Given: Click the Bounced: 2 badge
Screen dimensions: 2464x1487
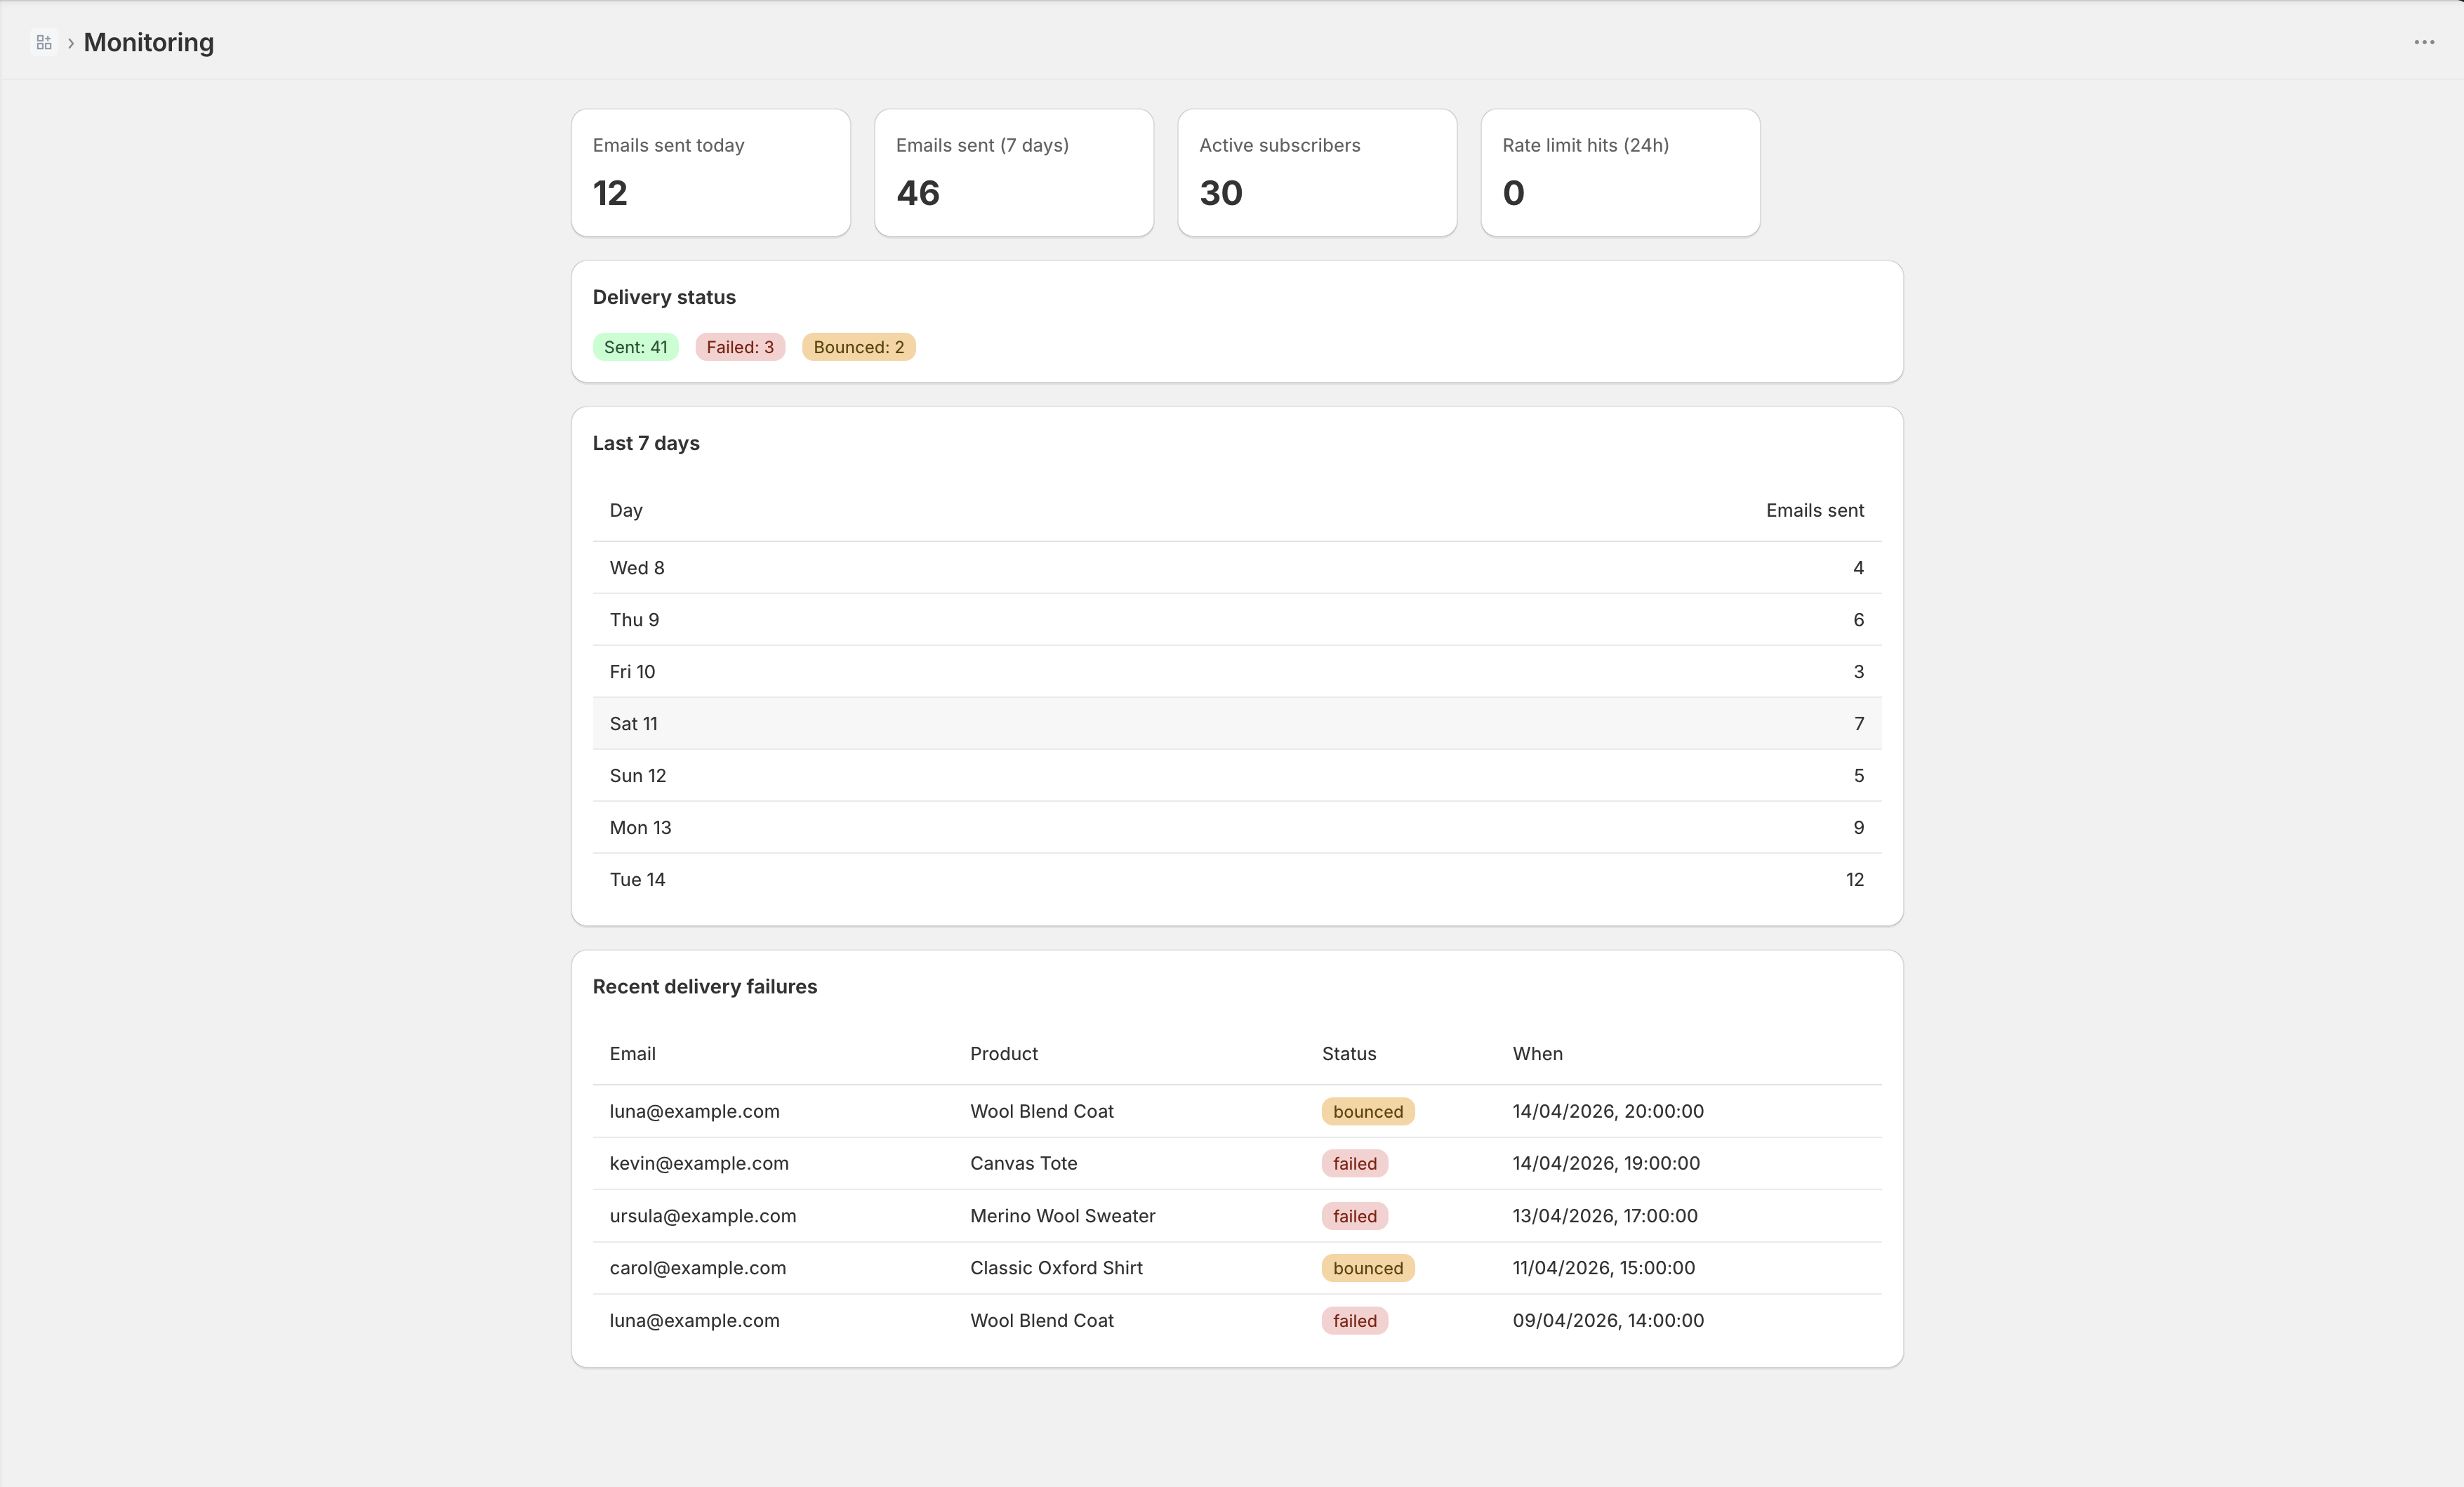Looking at the screenshot, I should [x=859, y=347].
